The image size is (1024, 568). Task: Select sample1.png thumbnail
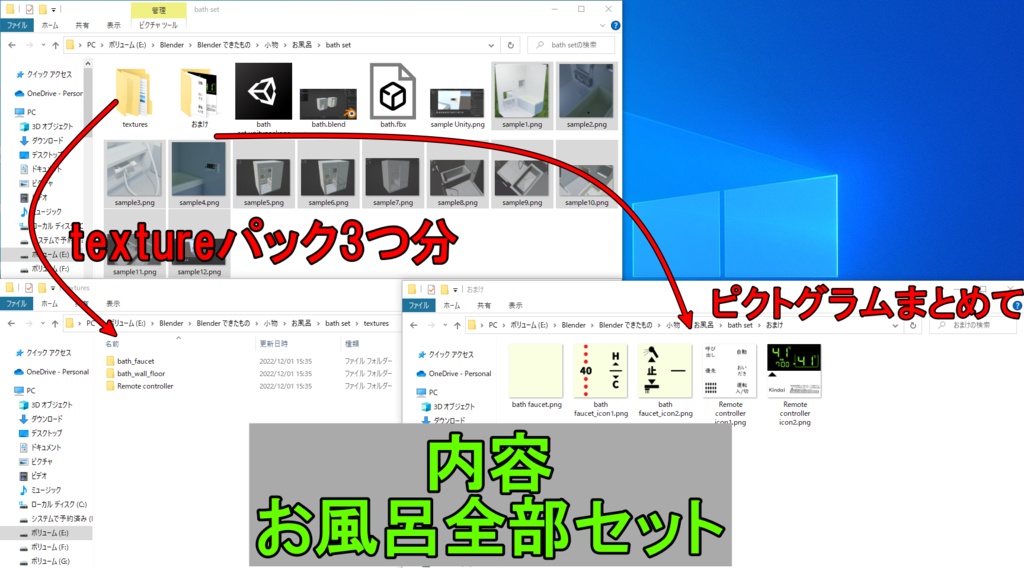pos(522,91)
